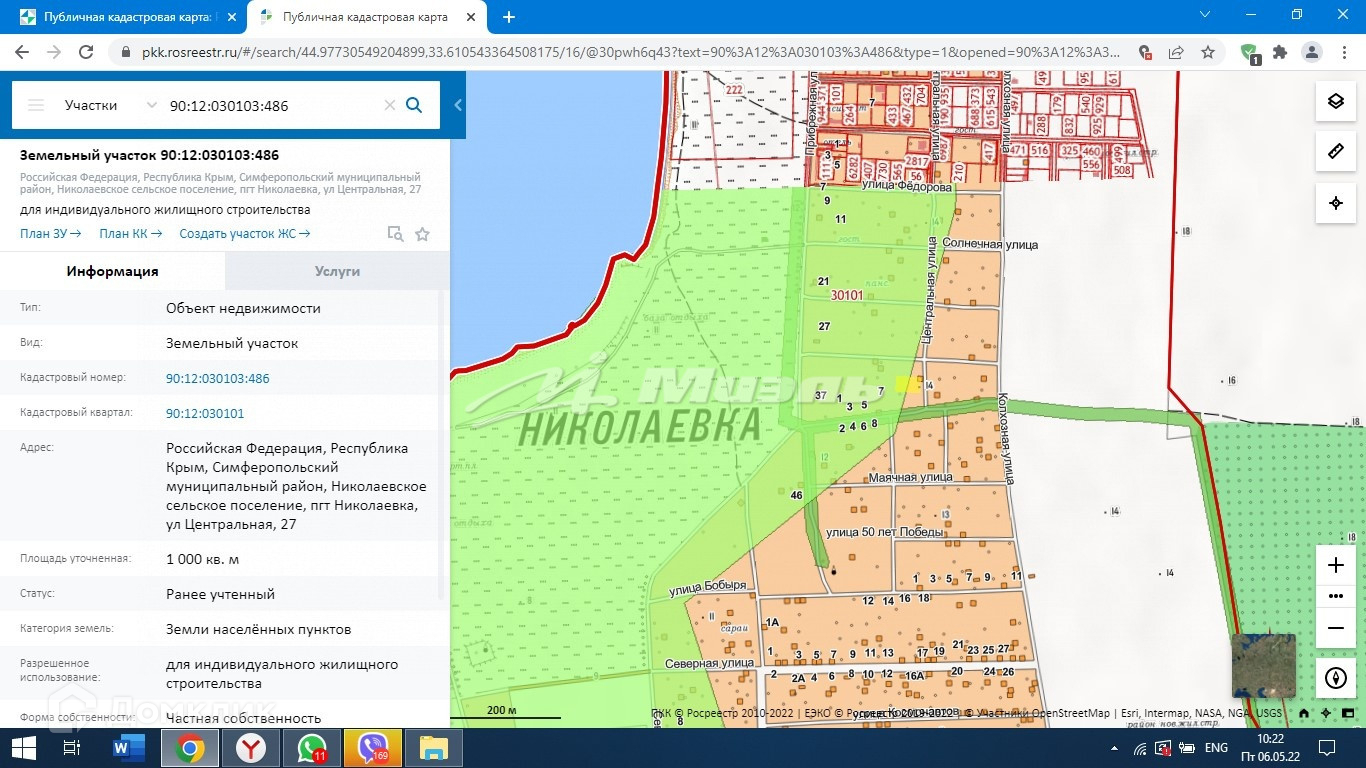Open the План ЗУ link
Image resolution: width=1366 pixels, height=768 pixels.
coord(50,234)
